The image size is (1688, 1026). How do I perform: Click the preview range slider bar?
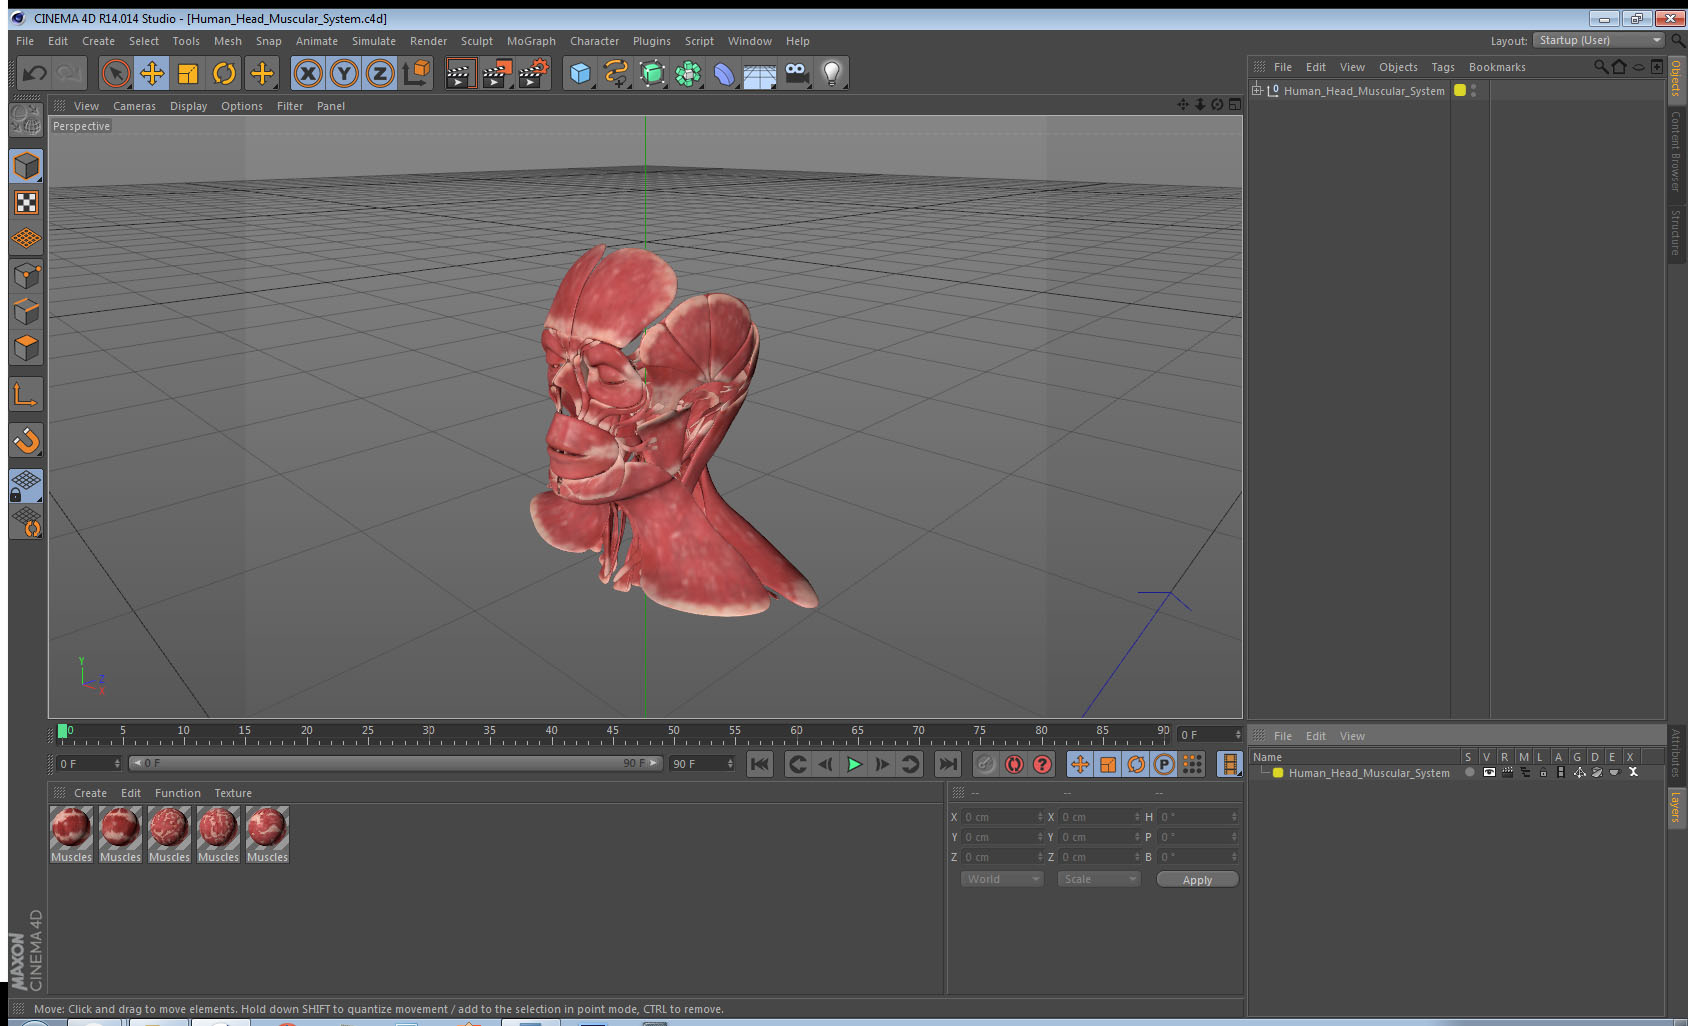pos(396,763)
